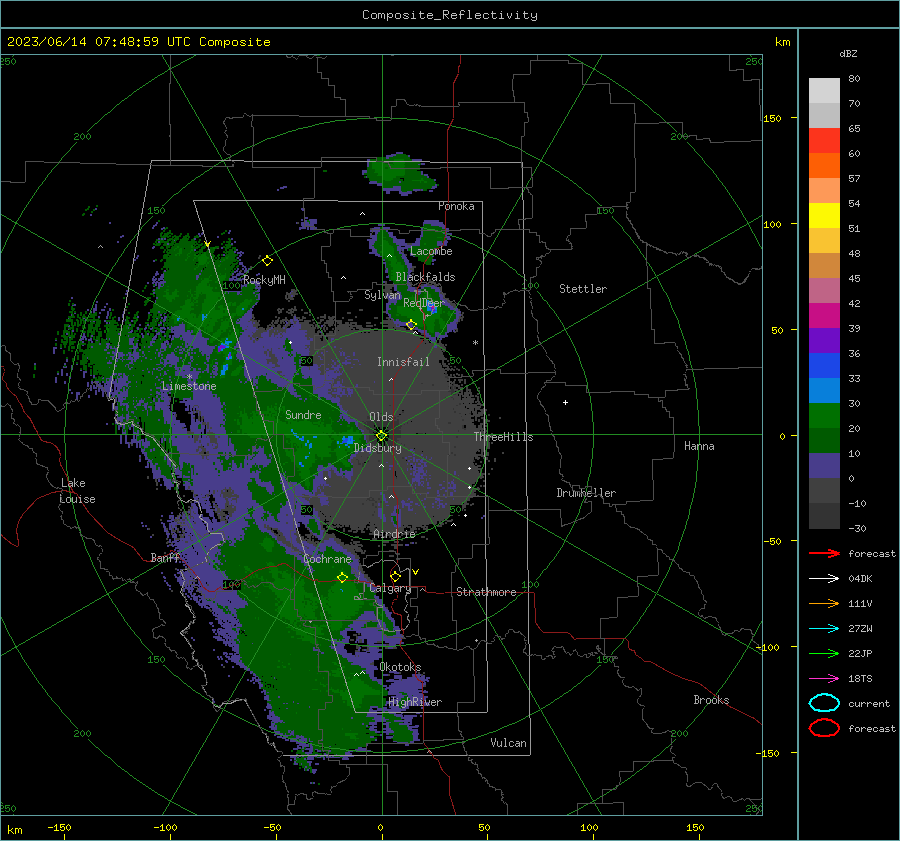Click the yellow diamond marker below RedDeer
The width and height of the screenshot is (900, 841).
(x=411, y=325)
